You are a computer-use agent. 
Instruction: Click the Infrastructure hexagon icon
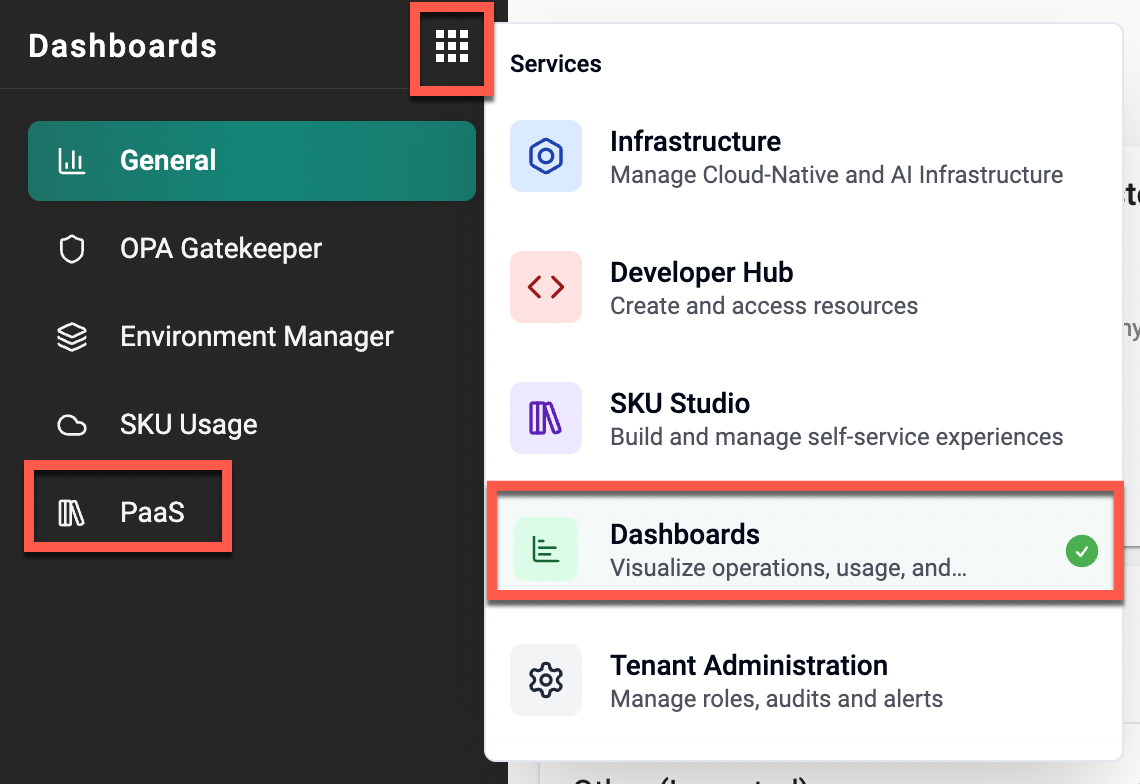[545, 156]
